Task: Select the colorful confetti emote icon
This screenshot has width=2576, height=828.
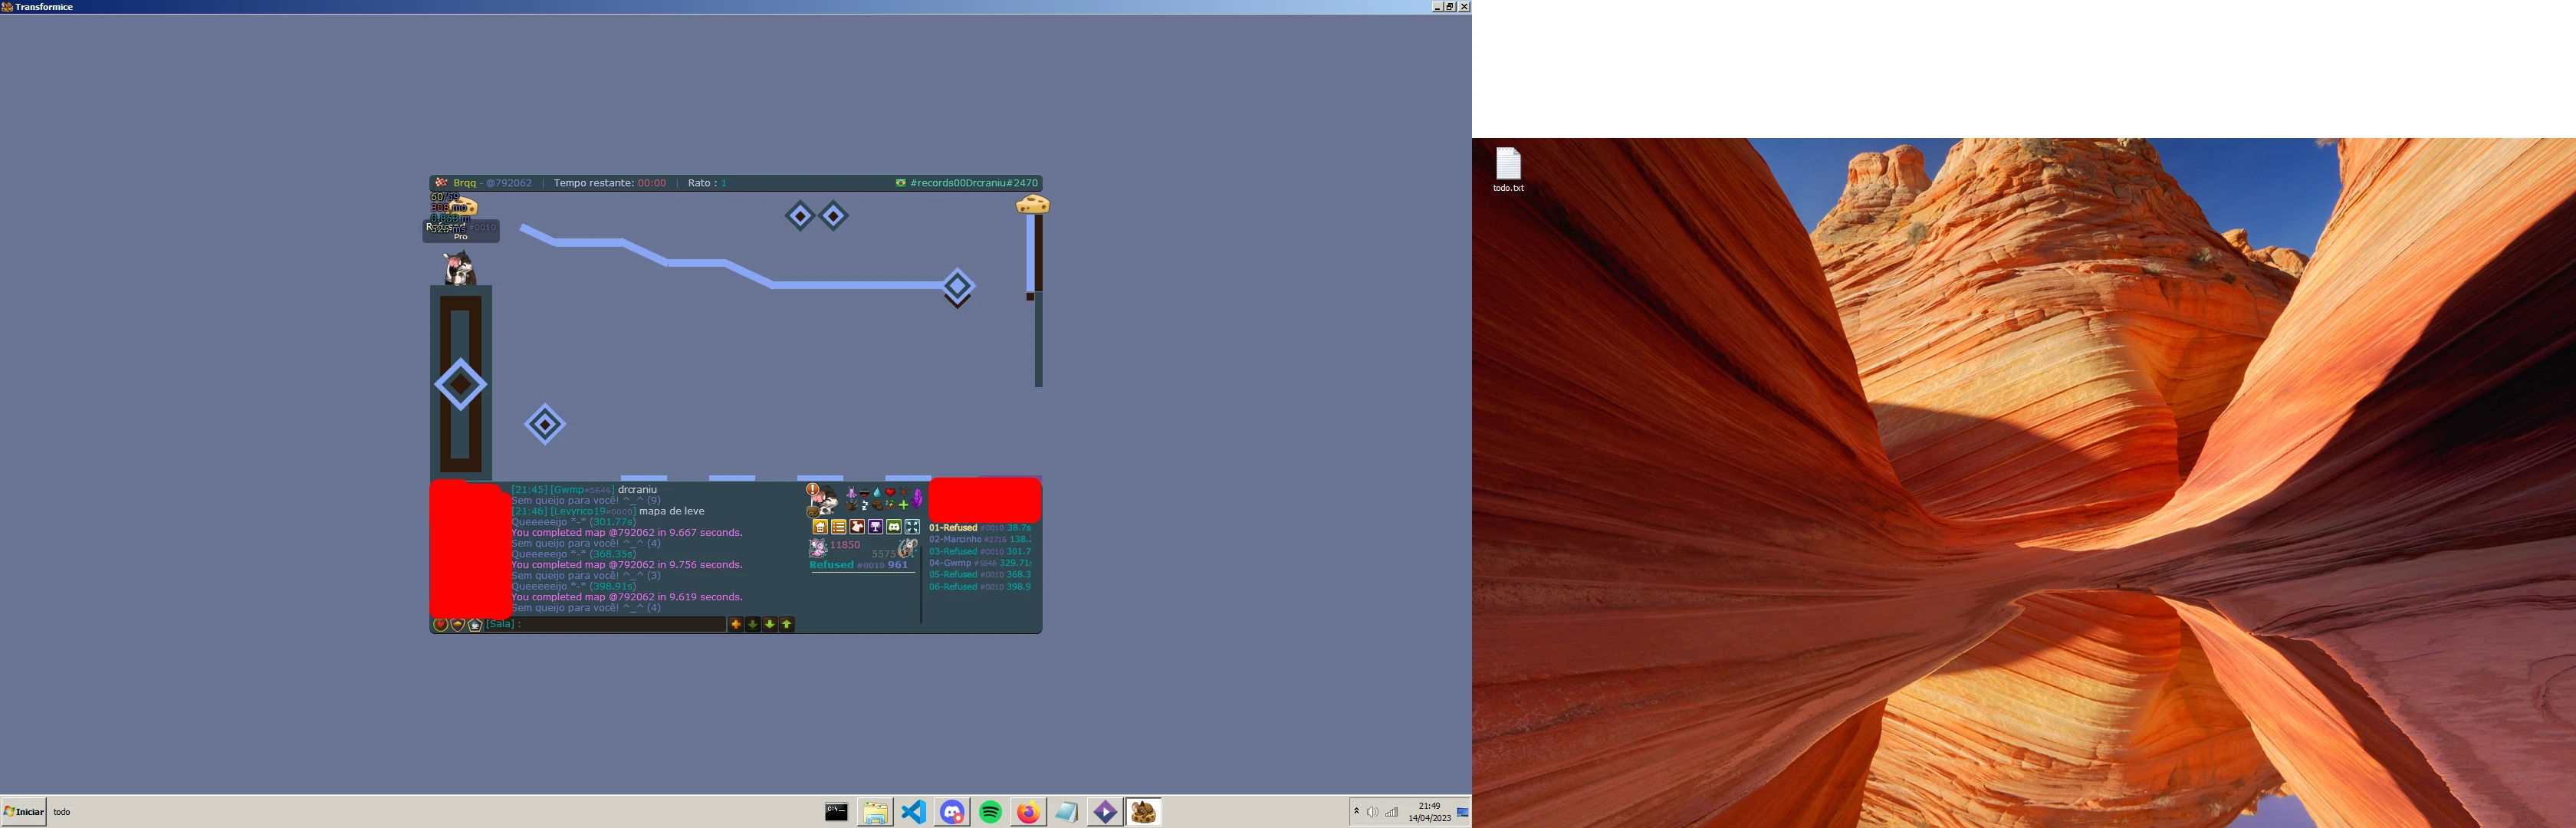Action: 890,505
